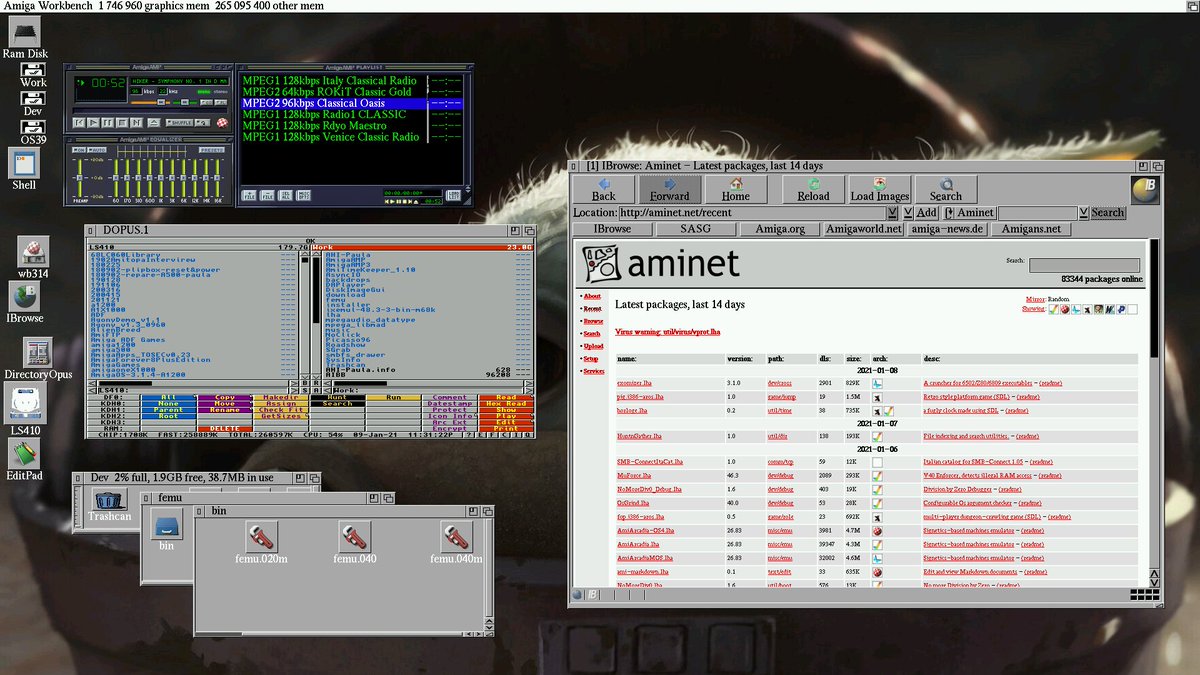Image resolution: width=1200 pixels, height=675 pixels.
Task: Click the Search toolbar button in IBrowse
Action: coord(945,189)
